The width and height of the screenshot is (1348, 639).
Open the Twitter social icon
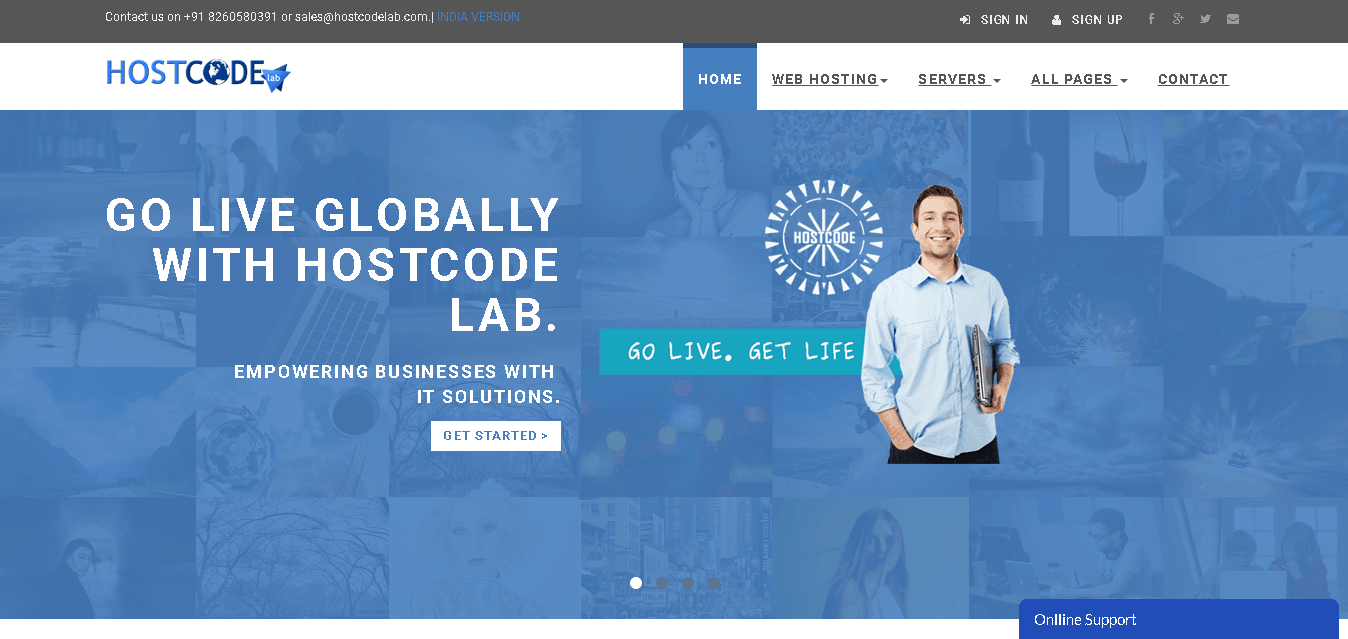1205,19
